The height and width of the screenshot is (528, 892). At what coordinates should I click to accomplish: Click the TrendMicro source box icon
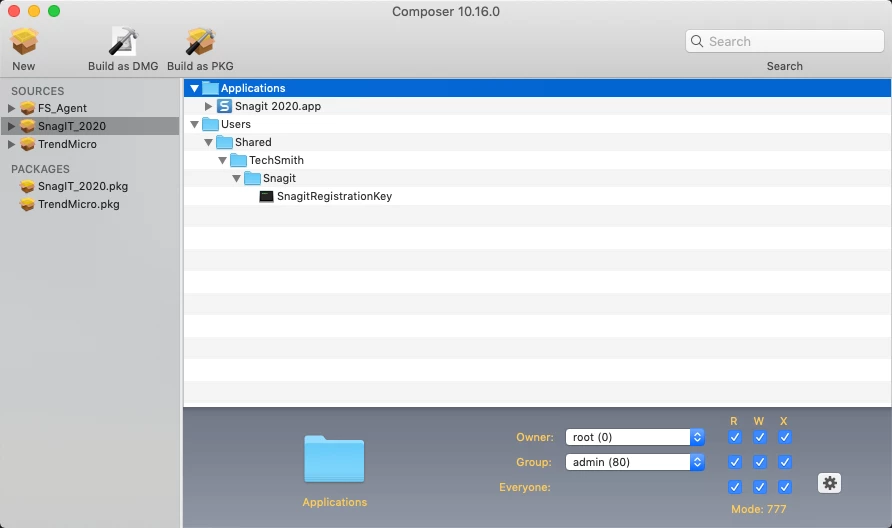tap(27, 145)
